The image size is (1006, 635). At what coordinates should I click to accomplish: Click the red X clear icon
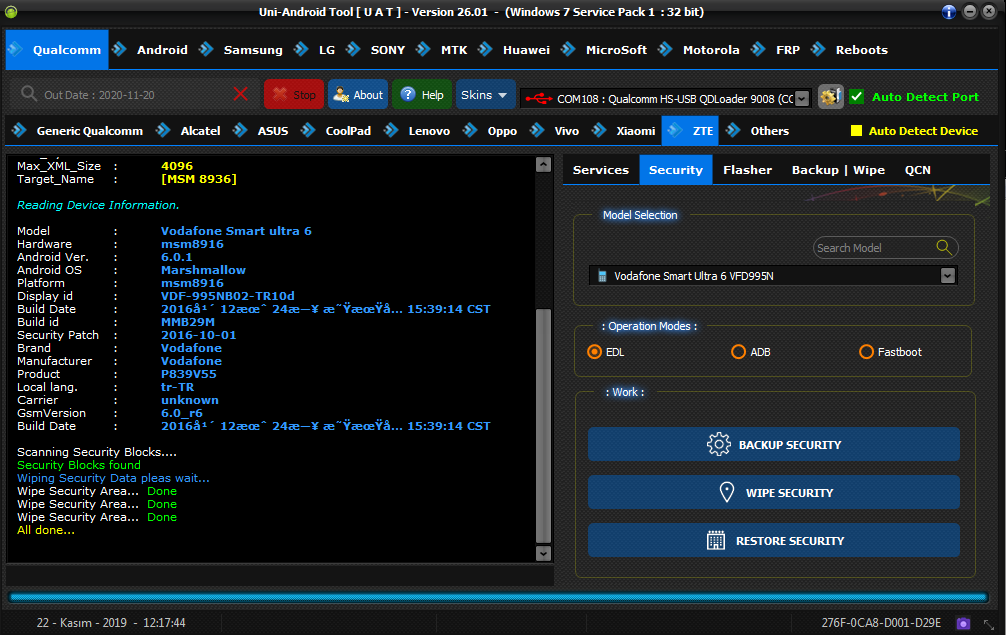(x=240, y=94)
